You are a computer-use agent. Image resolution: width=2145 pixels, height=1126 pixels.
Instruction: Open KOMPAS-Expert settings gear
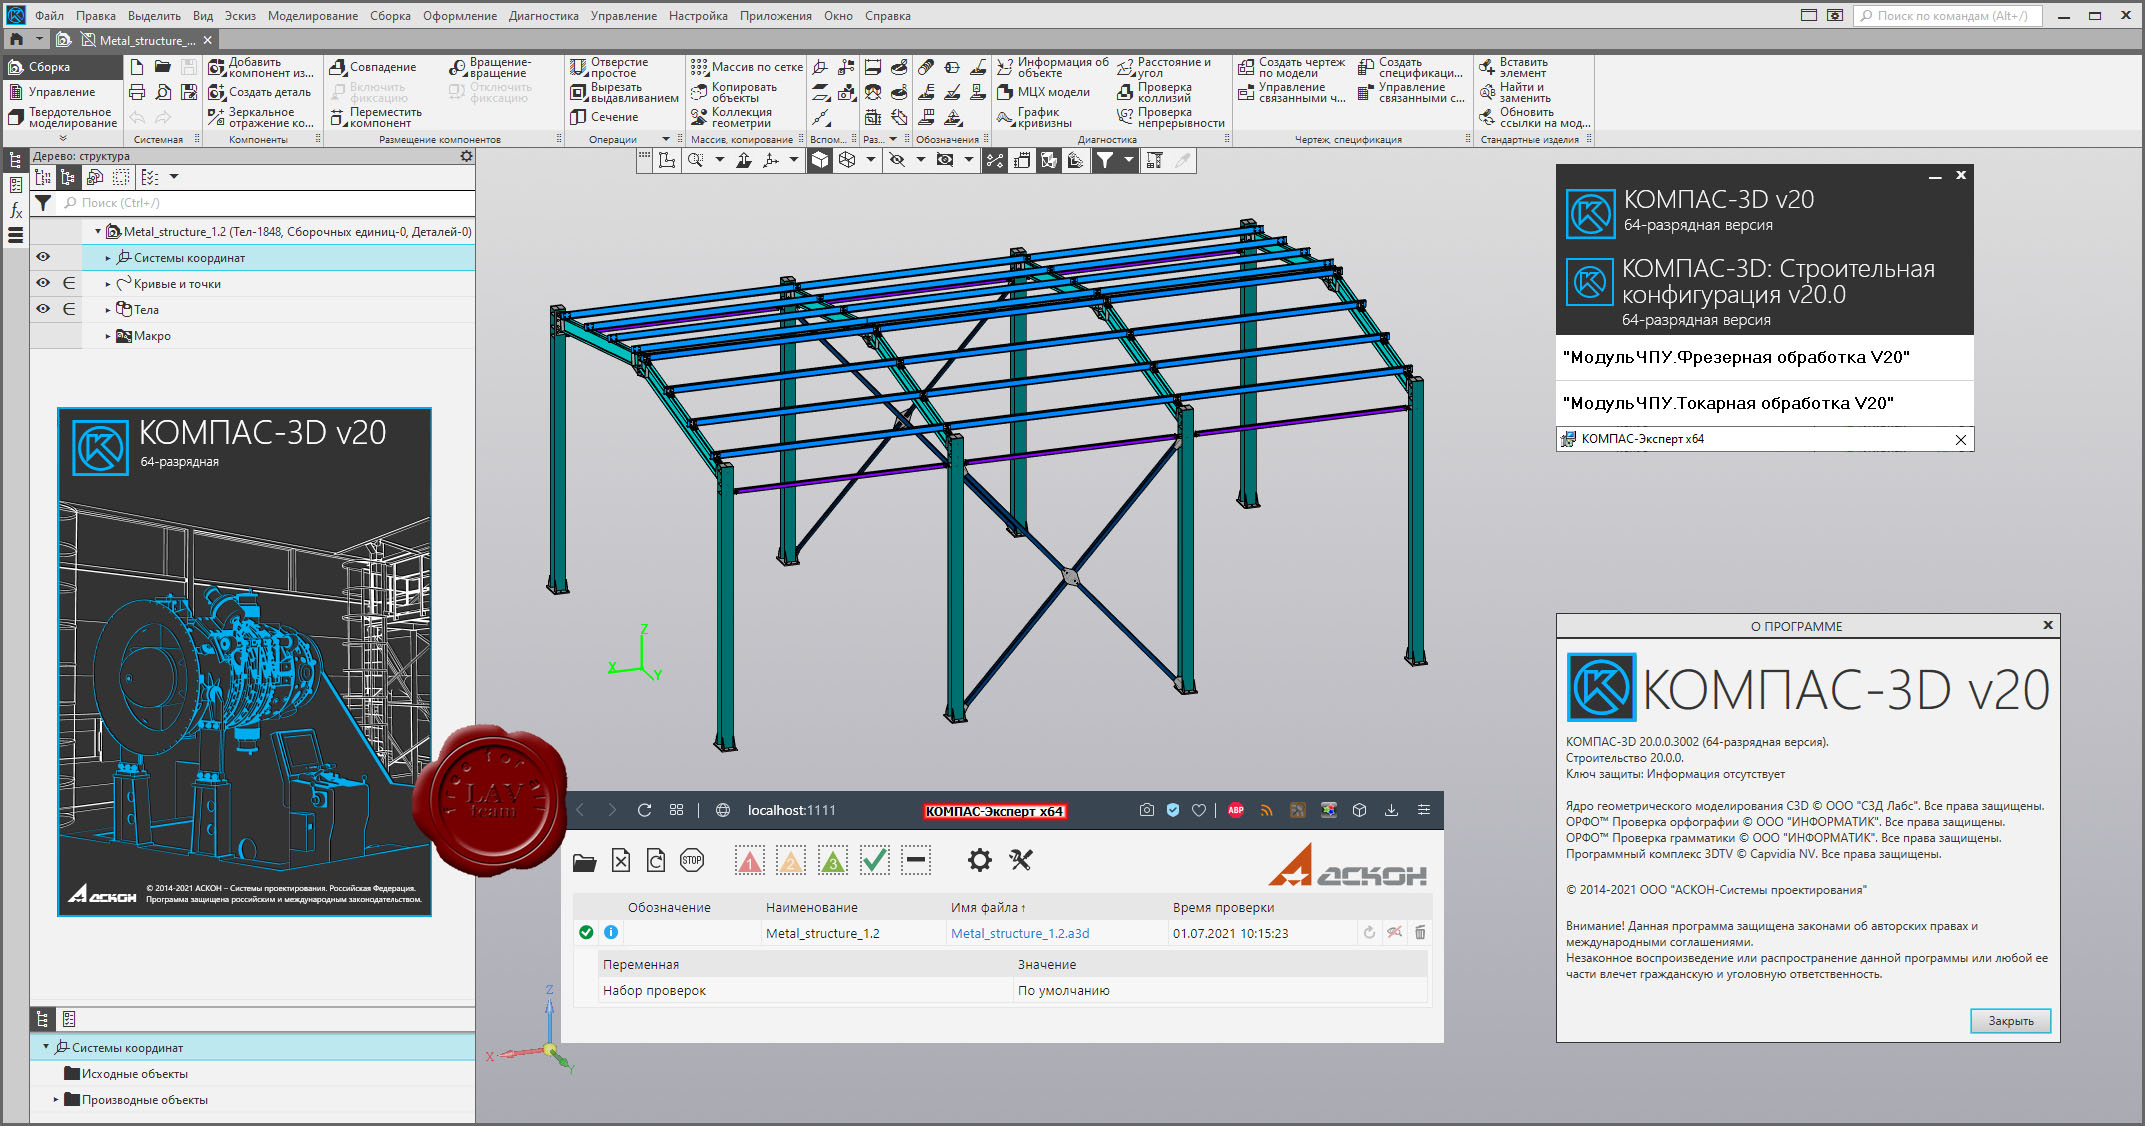click(x=980, y=860)
